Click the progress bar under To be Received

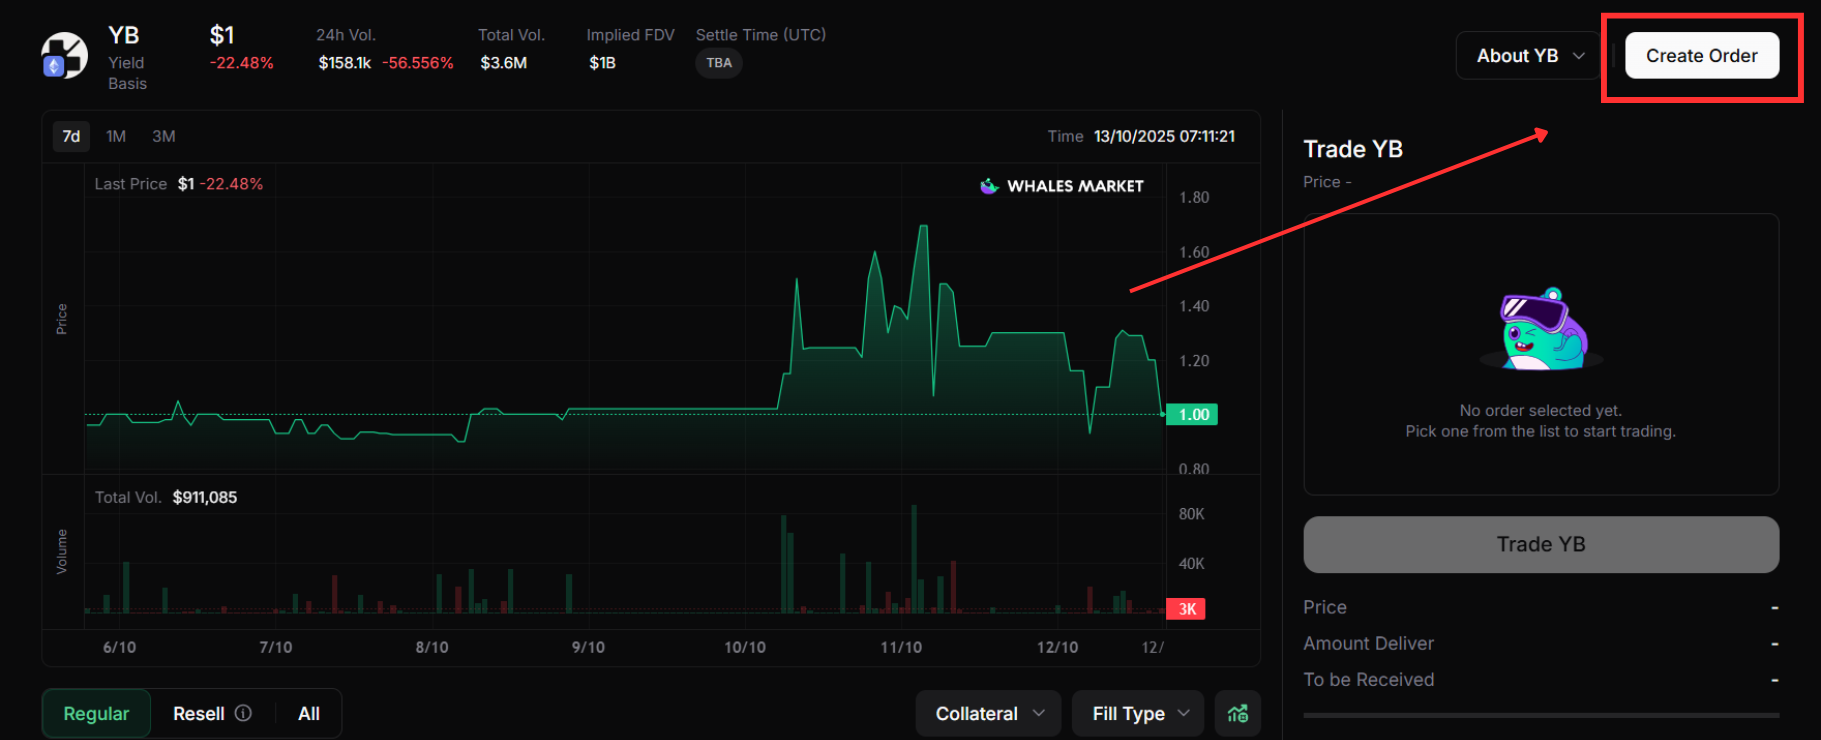1540,715
